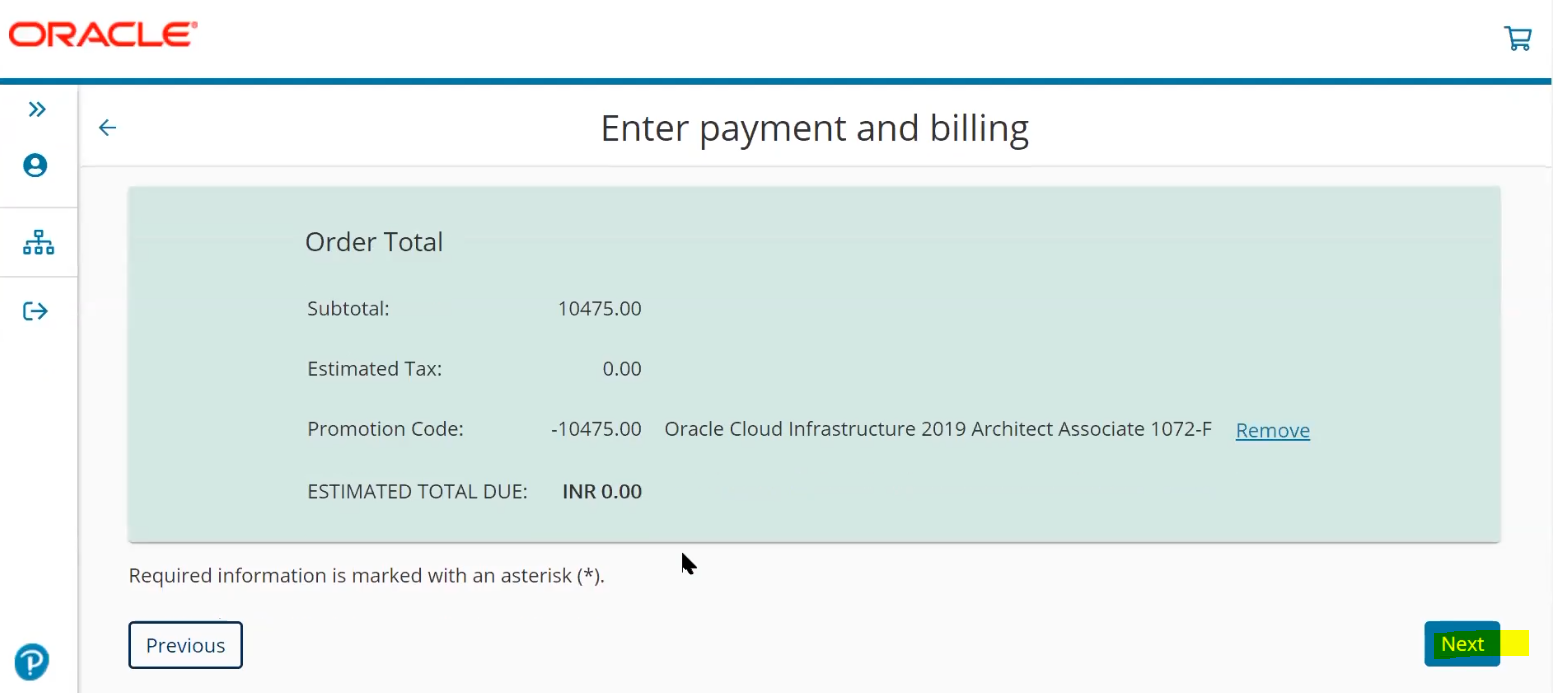
Task: Select the subtotal value 10475.00
Action: coord(599,308)
